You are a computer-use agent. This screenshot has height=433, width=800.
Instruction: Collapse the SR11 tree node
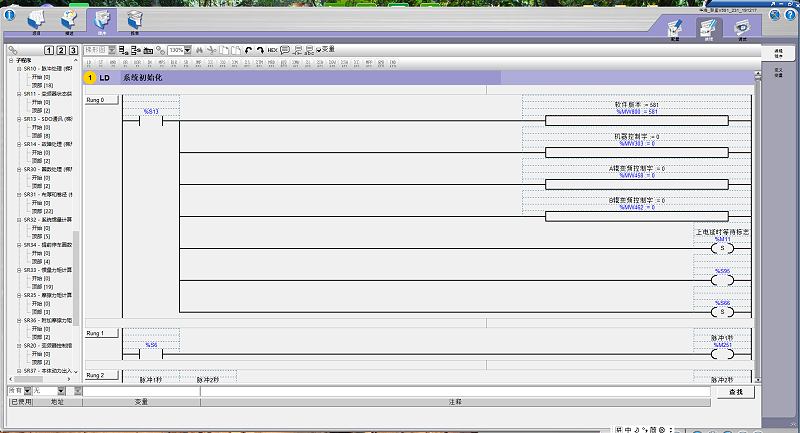click(x=19, y=94)
